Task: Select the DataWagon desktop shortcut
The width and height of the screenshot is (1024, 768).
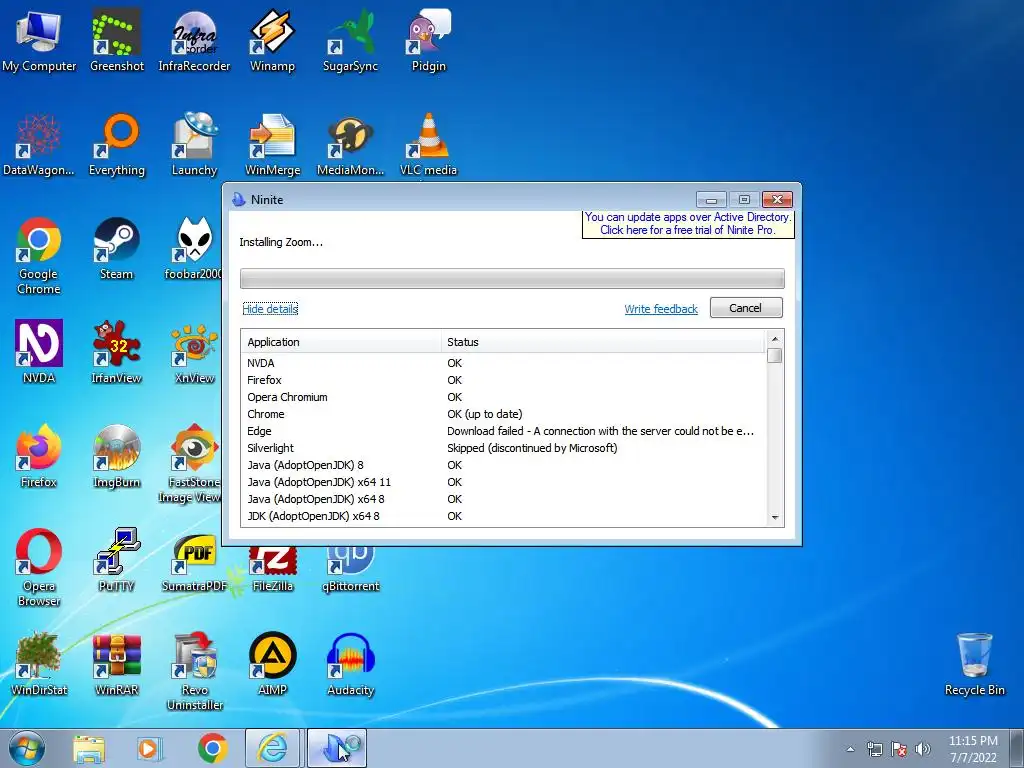Action: point(39,145)
